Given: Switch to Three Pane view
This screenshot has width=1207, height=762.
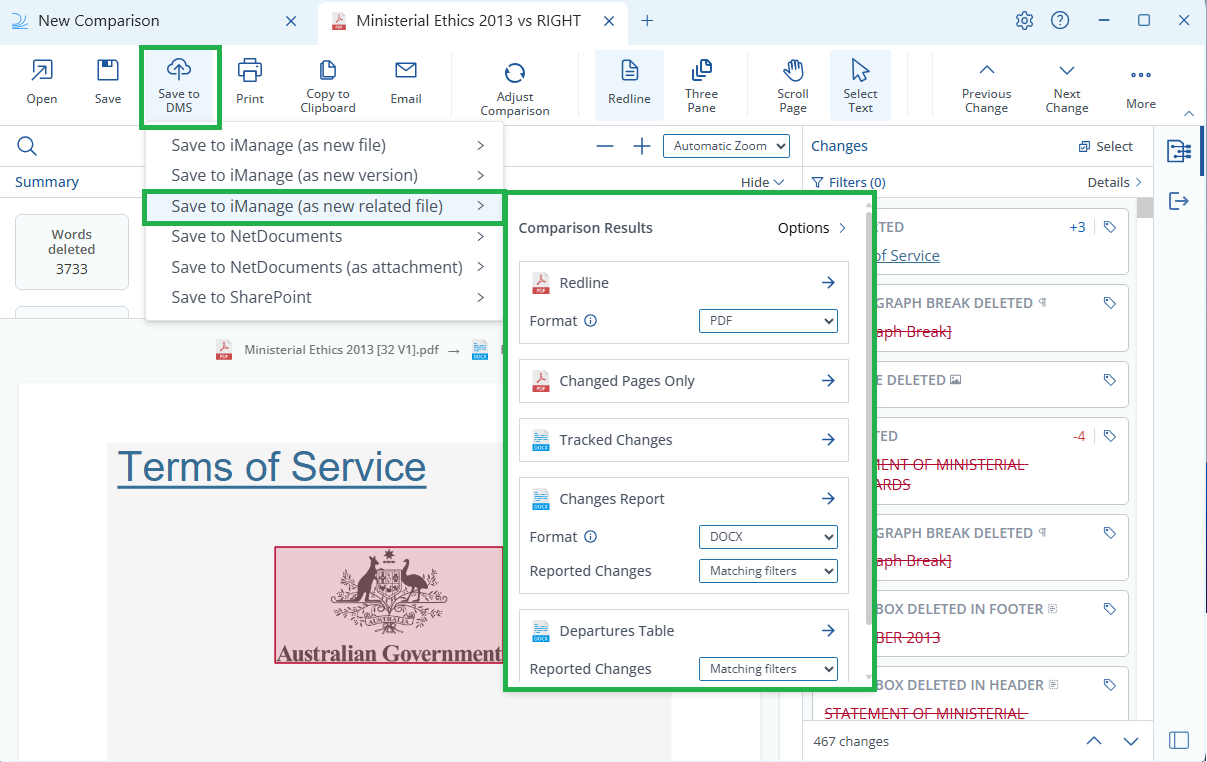Looking at the screenshot, I should 702,86.
